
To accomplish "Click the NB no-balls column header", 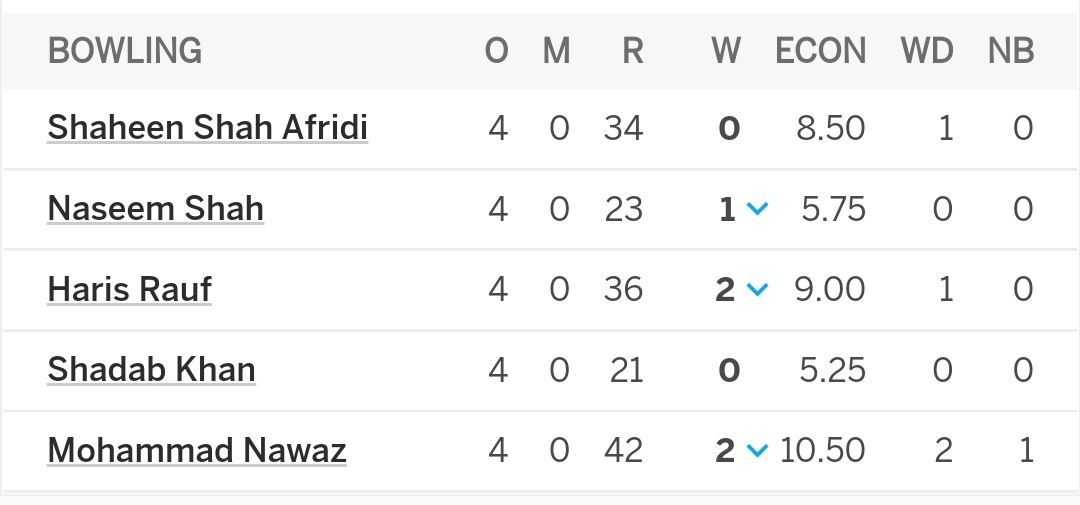I will click(x=1011, y=51).
